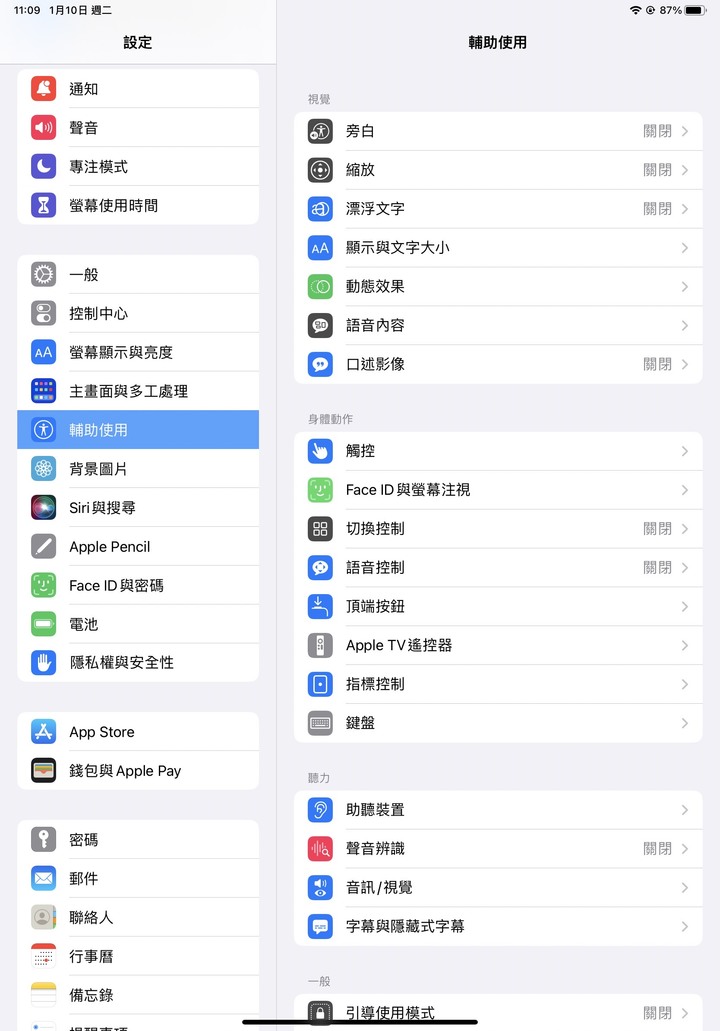Open 字幕與隱藏式字幕 settings
The image size is (720, 1031).
[x=498, y=926]
